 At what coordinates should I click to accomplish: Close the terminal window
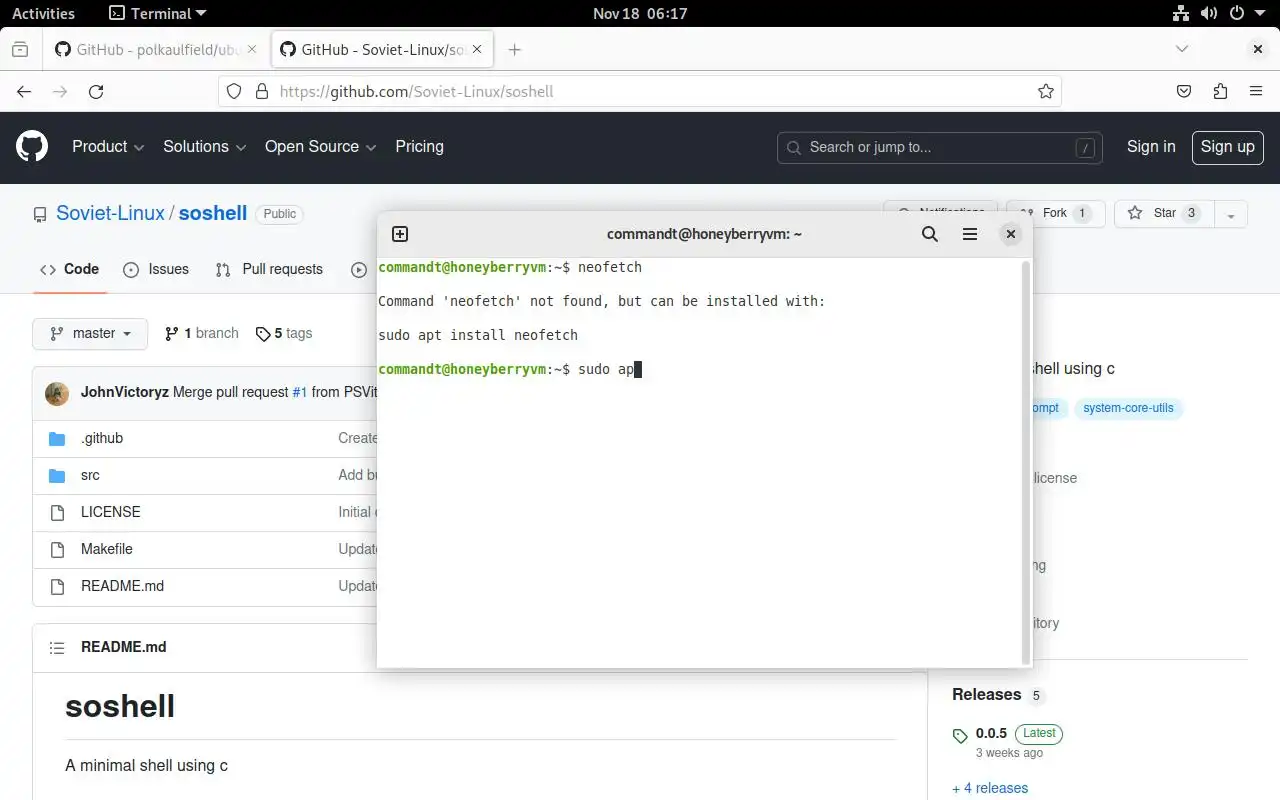coord(1011,234)
